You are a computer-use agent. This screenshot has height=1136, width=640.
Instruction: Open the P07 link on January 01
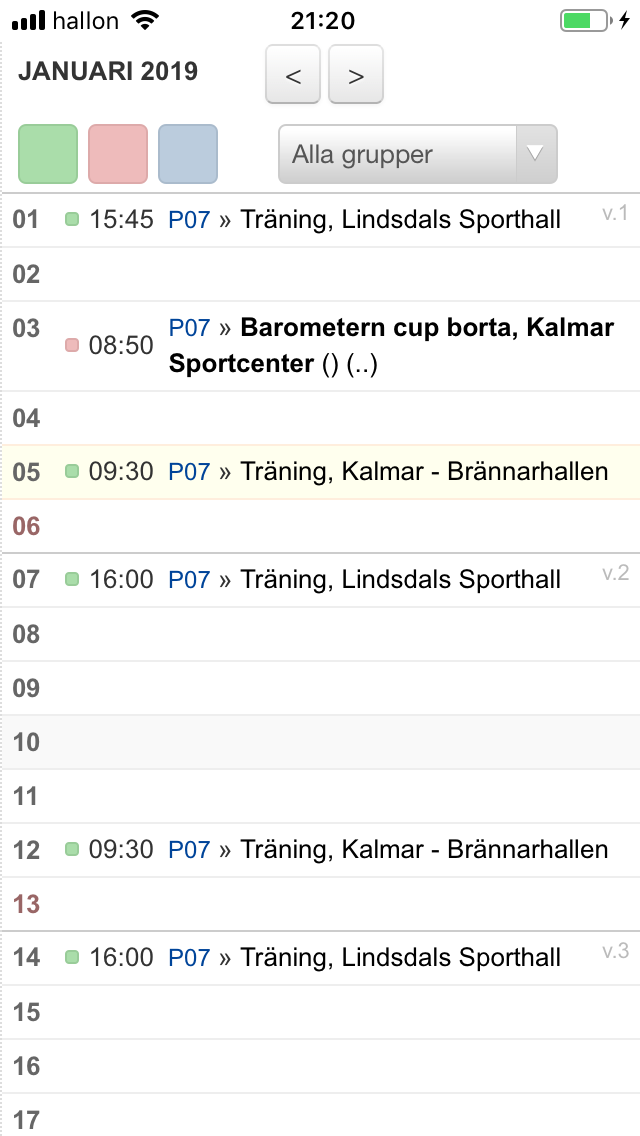tap(189, 220)
